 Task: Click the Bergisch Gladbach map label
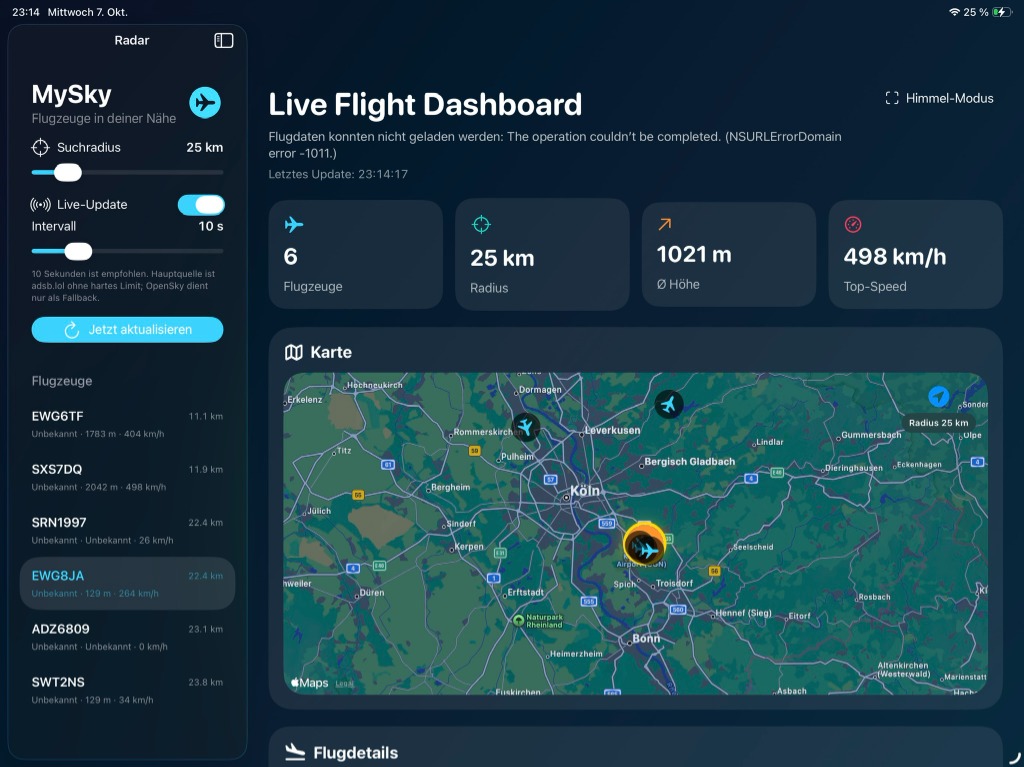tap(690, 461)
